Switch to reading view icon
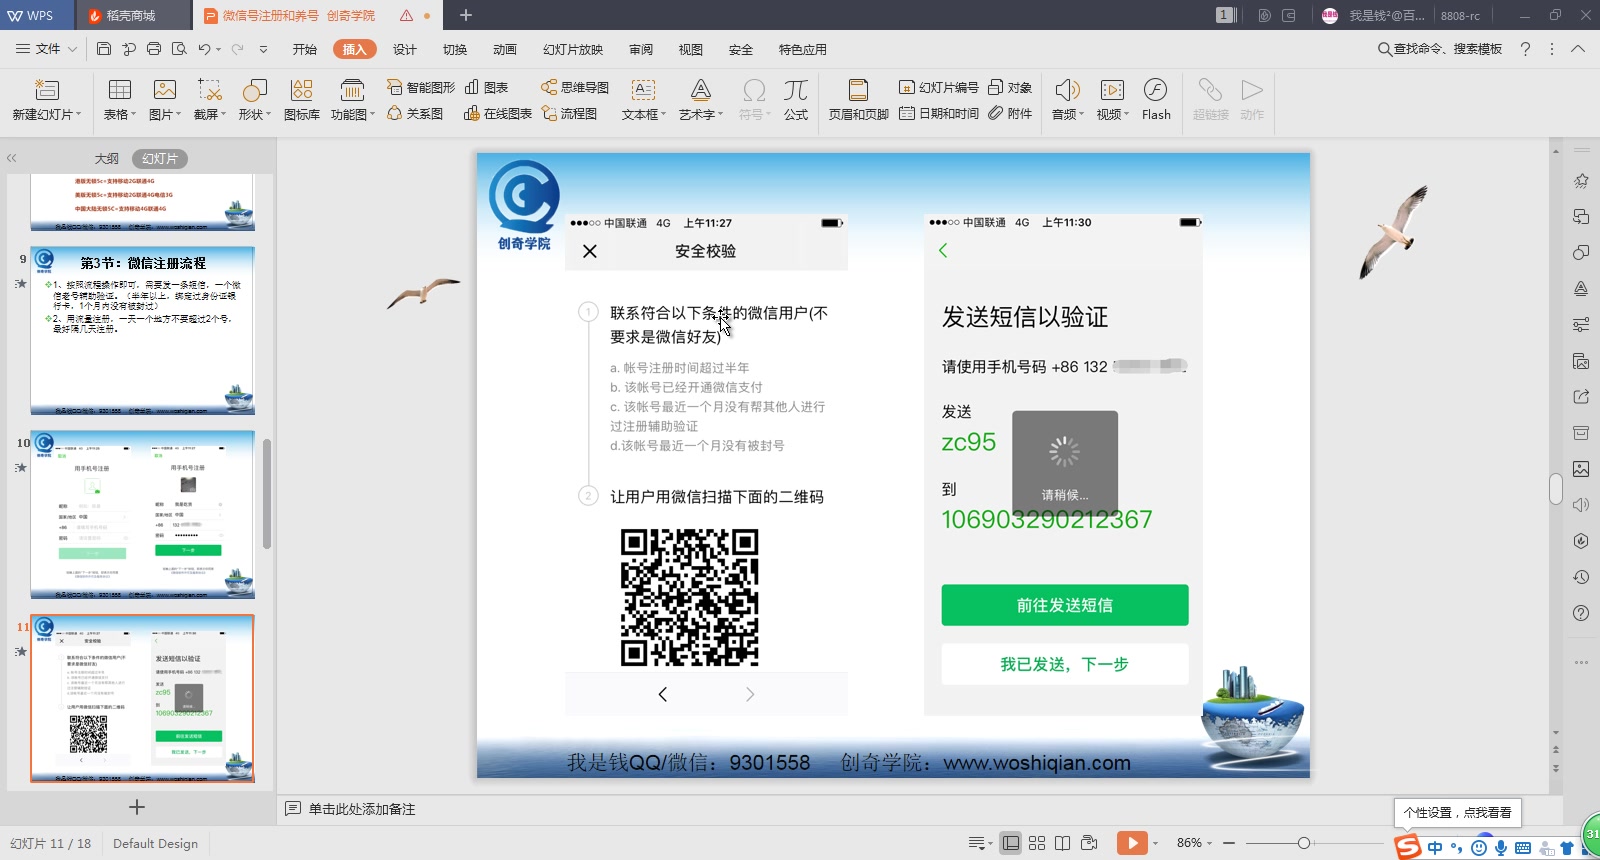The width and height of the screenshot is (1600, 860). [1063, 843]
